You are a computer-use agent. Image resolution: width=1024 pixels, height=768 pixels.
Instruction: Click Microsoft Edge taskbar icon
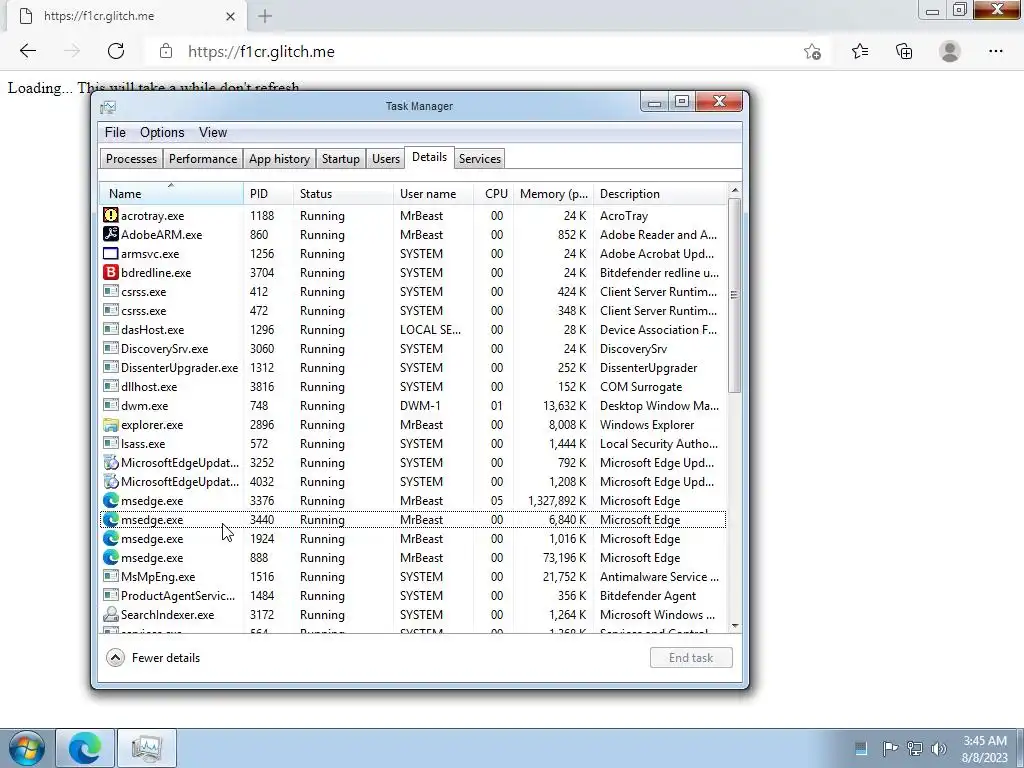[86, 748]
